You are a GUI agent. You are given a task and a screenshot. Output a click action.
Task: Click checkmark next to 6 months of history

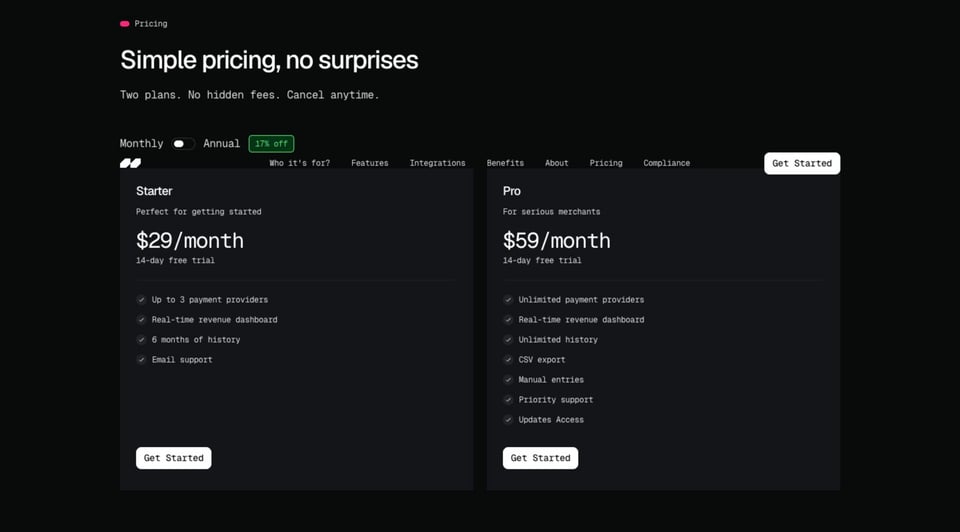[x=141, y=340]
